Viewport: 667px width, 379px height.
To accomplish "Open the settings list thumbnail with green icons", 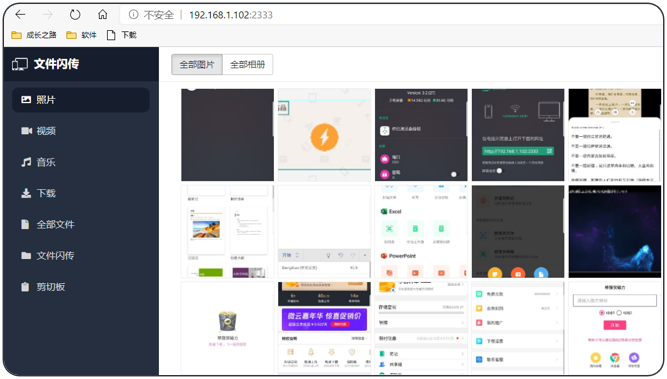I will pos(518,328).
